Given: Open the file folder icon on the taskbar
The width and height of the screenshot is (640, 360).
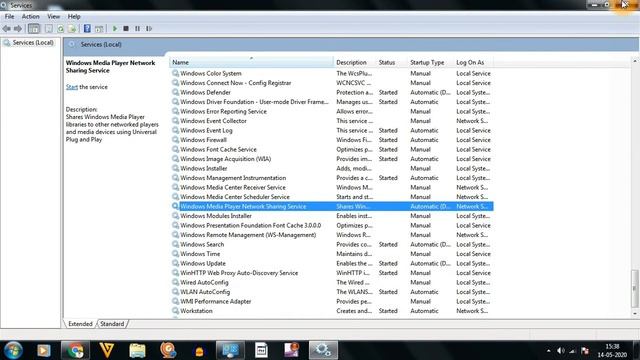Looking at the screenshot, I should [x=137, y=350].
